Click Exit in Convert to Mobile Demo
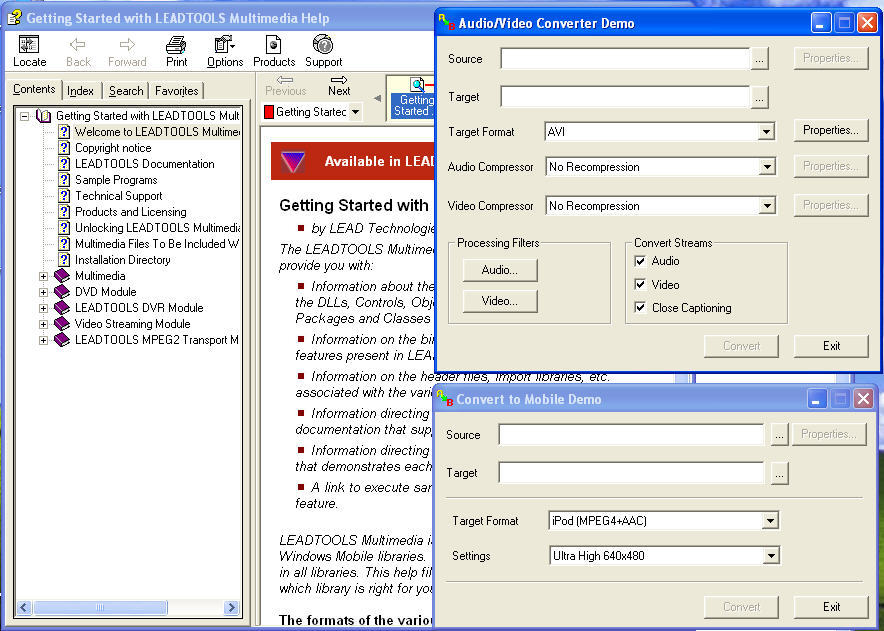 pyautogui.click(x=831, y=607)
